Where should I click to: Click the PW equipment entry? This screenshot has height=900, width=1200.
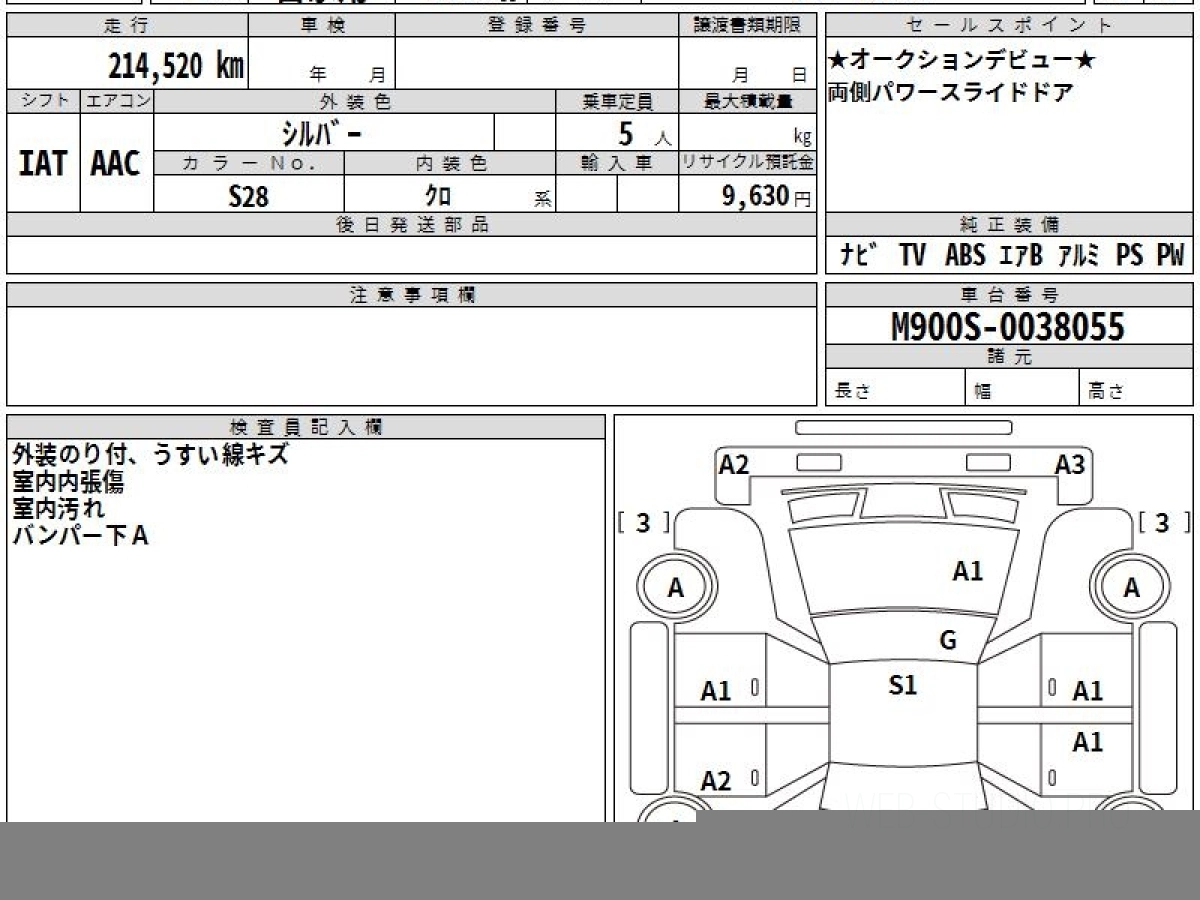(x=1170, y=255)
